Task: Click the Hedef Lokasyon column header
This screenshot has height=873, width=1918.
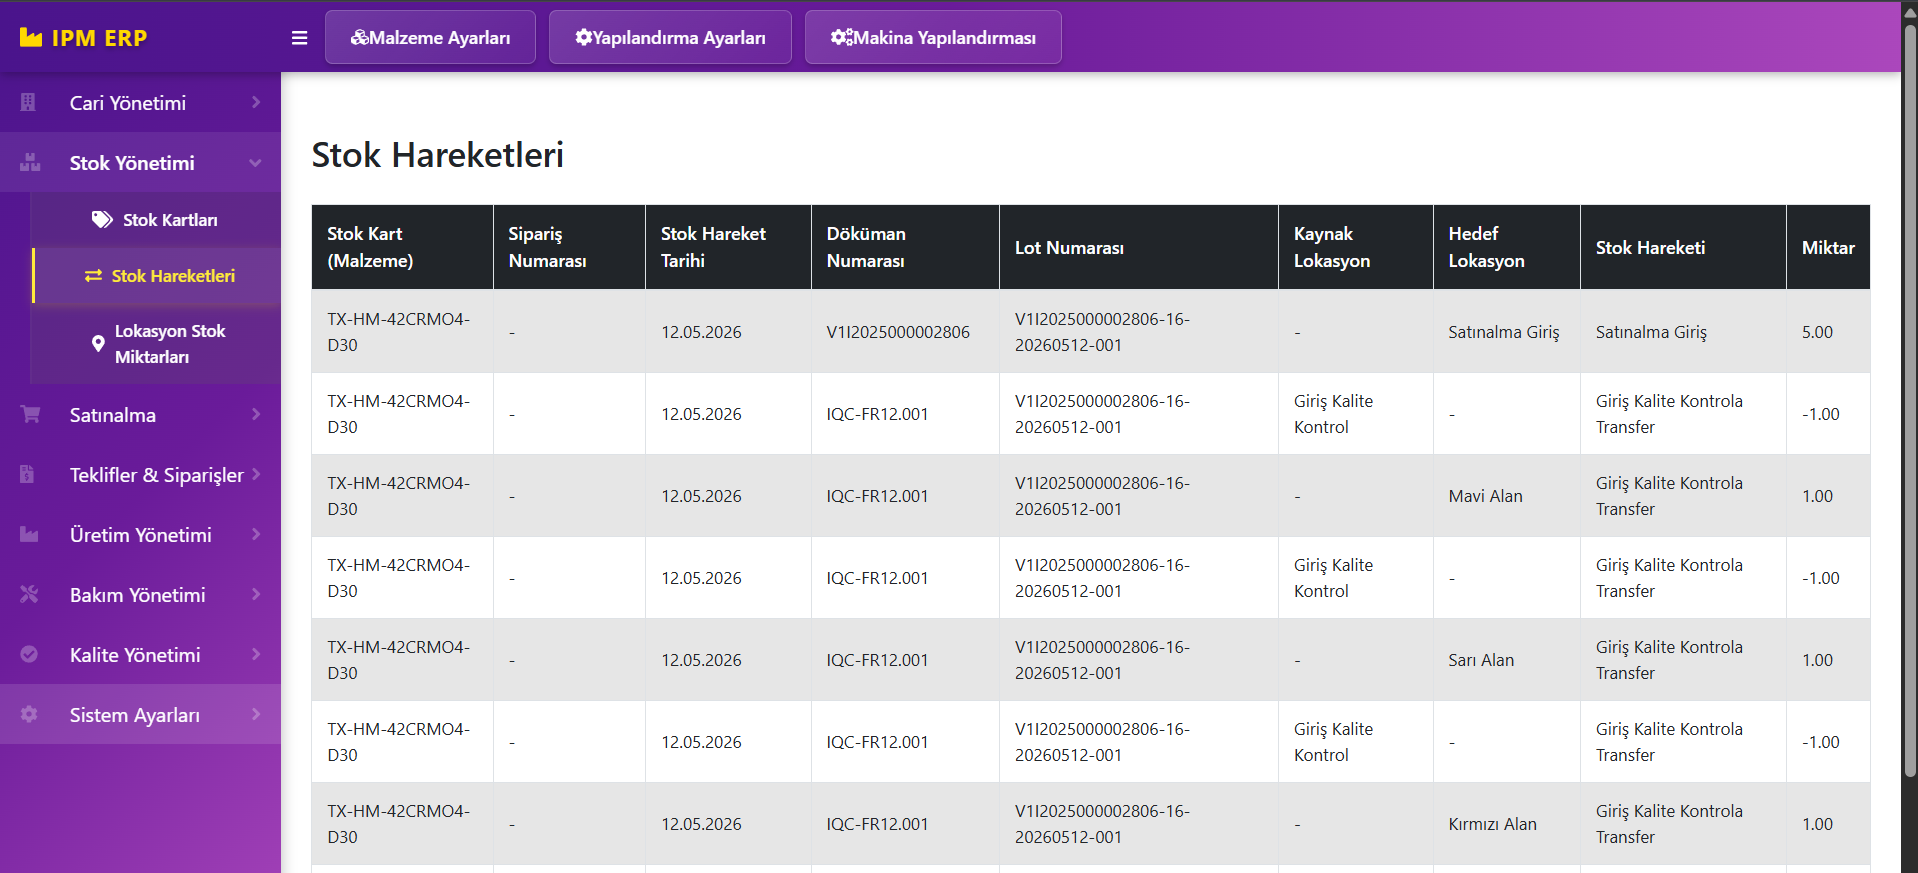Action: [x=1507, y=247]
